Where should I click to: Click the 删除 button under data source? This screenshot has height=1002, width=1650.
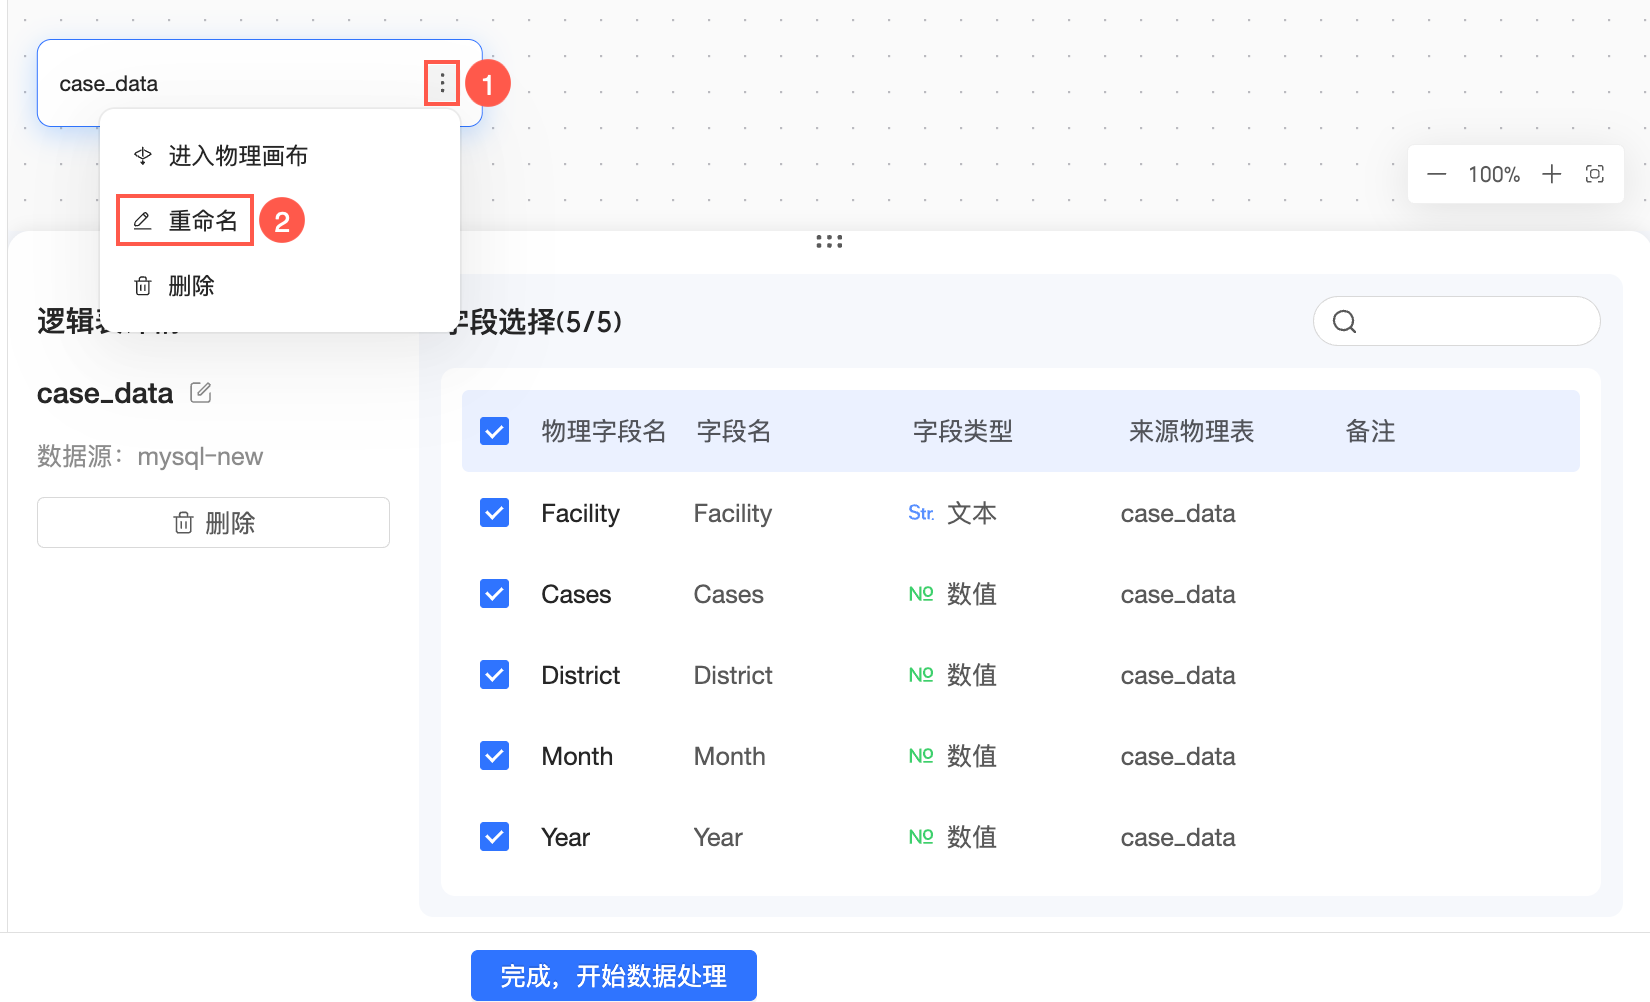(213, 522)
